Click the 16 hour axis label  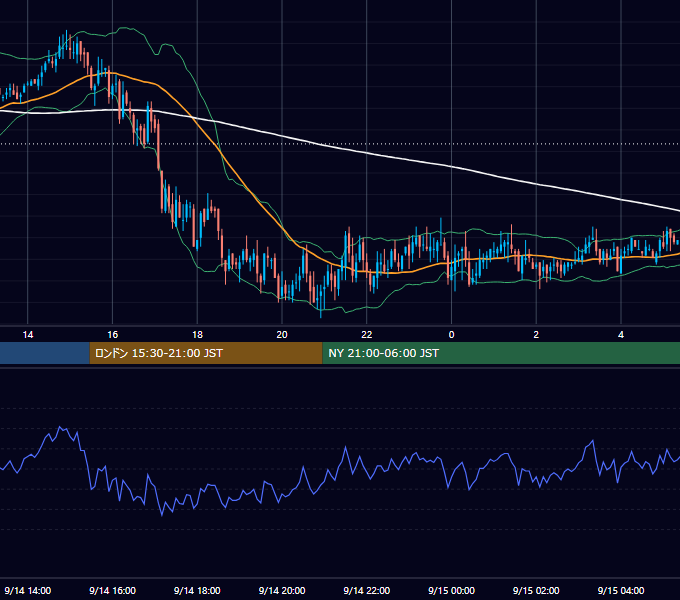point(112,335)
